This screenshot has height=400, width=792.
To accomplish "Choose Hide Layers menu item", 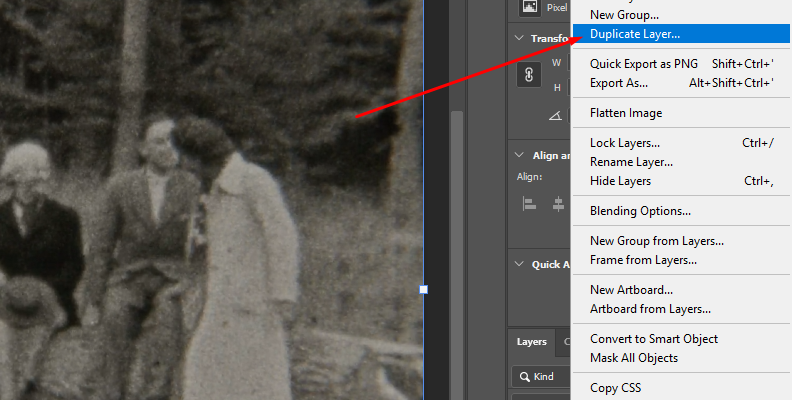I will pyautogui.click(x=620, y=181).
